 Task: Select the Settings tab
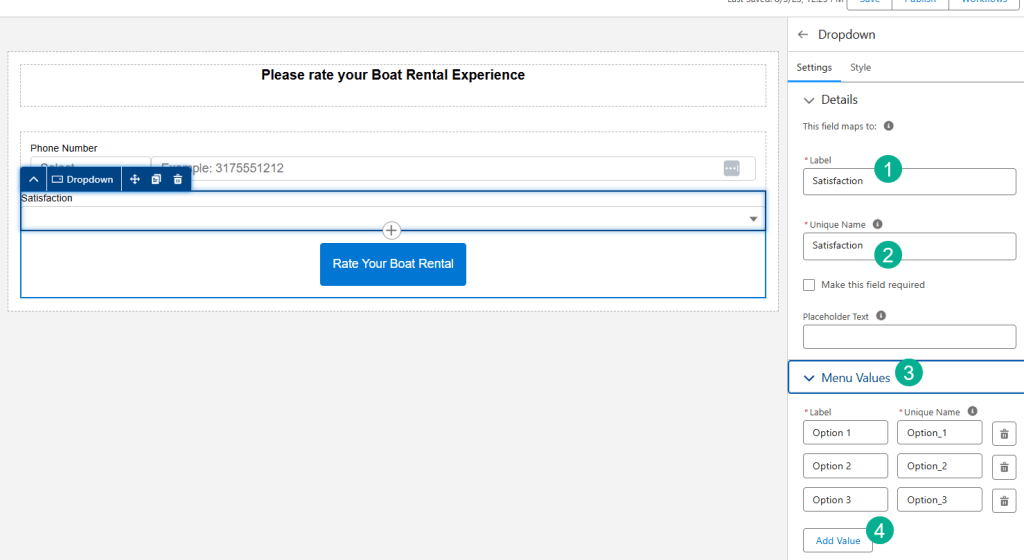(813, 68)
